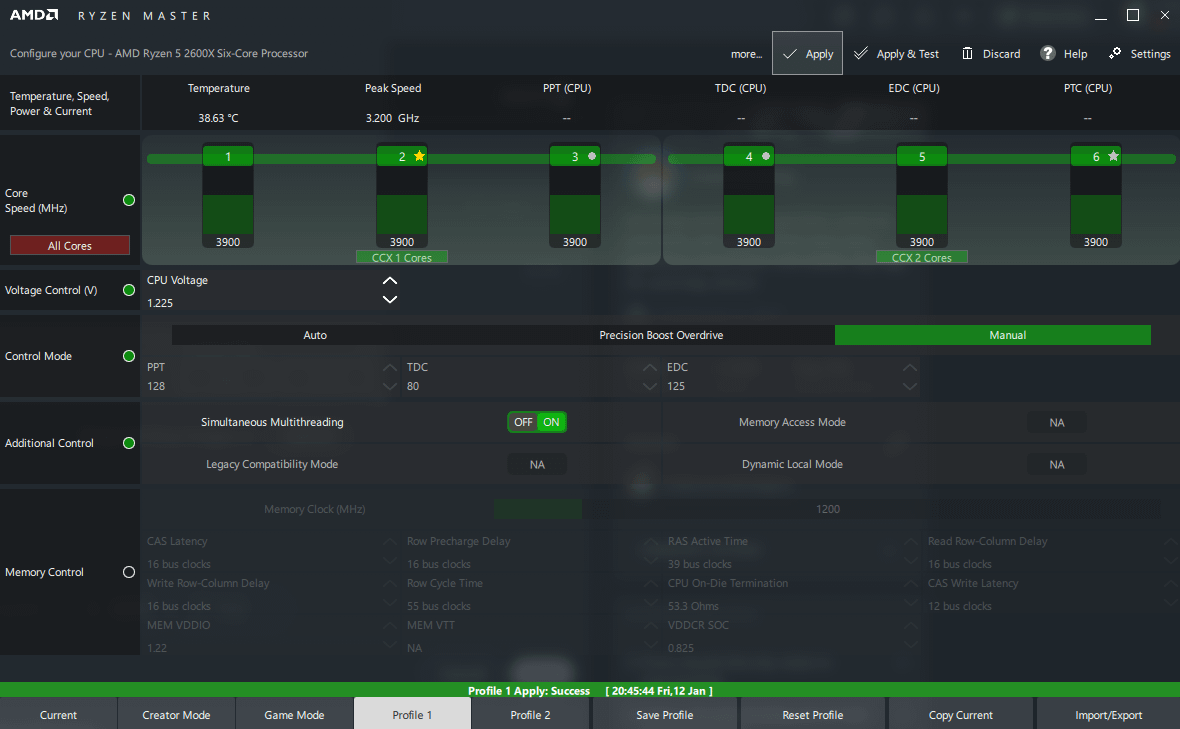
Task: Click the CCX 2 Cores label button
Action: coord(922,257)
